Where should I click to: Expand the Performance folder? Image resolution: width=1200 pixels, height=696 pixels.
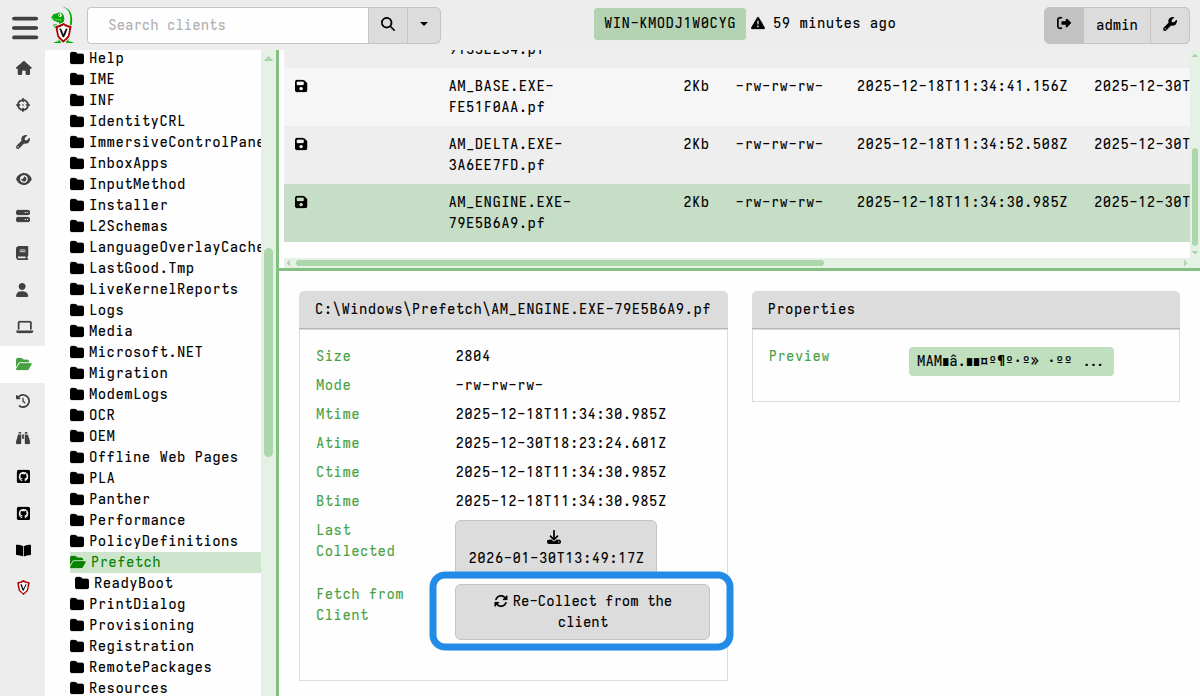click(136, 520)
